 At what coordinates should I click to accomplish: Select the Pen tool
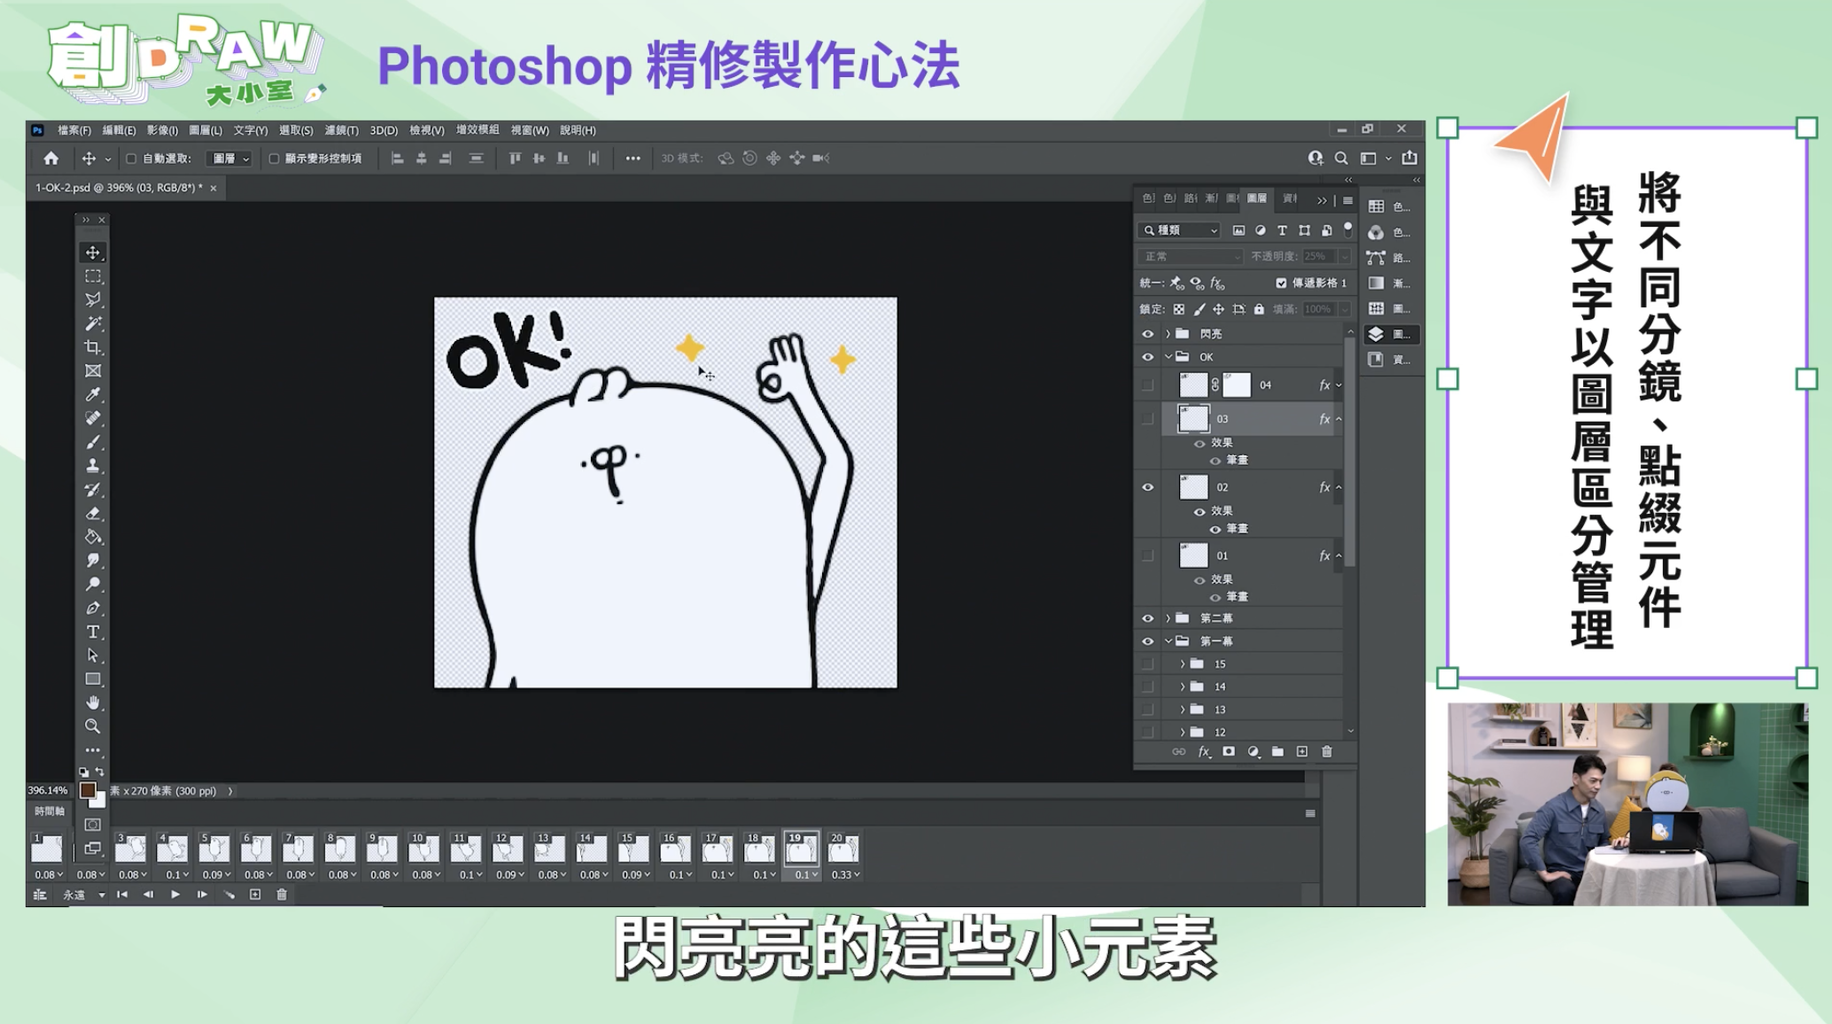pyautogui.click(x=93, y=608)
